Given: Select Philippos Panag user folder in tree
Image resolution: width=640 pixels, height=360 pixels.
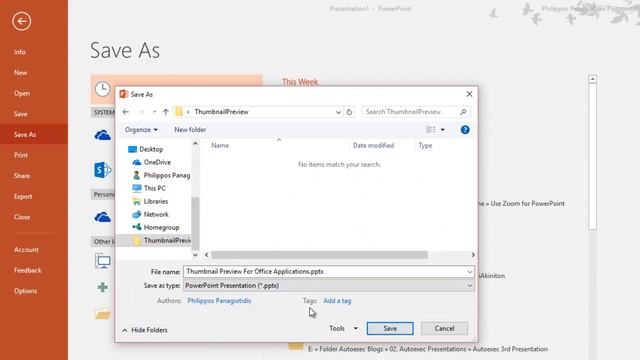Looking at the screenshot, I should (x=167, y=176).
